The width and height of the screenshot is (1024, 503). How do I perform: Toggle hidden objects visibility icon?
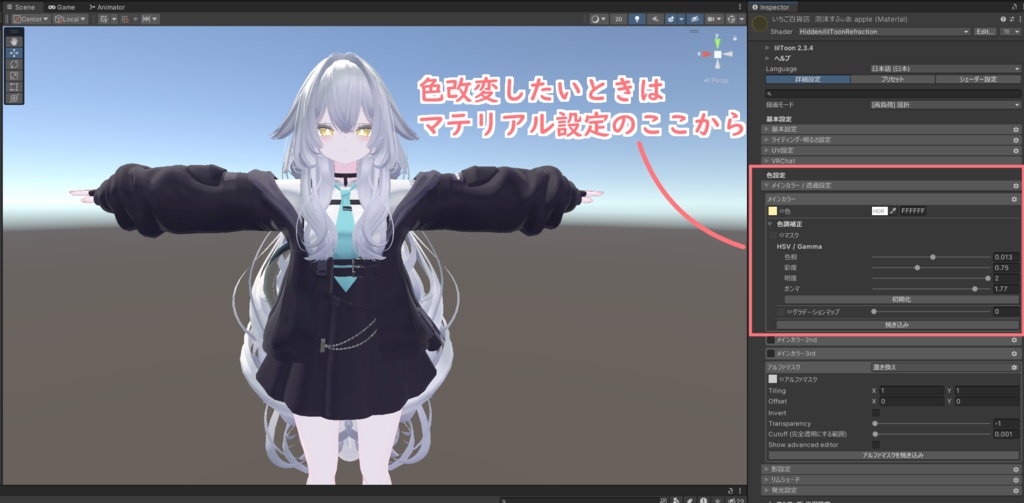coord(696,19)
